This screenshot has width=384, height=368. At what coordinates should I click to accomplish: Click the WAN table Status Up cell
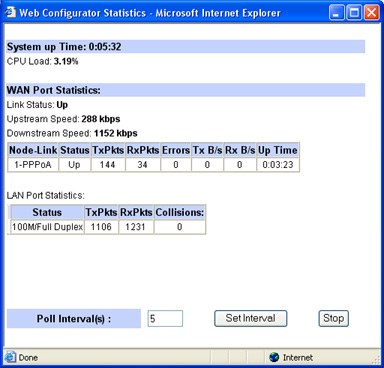point(74,165)
